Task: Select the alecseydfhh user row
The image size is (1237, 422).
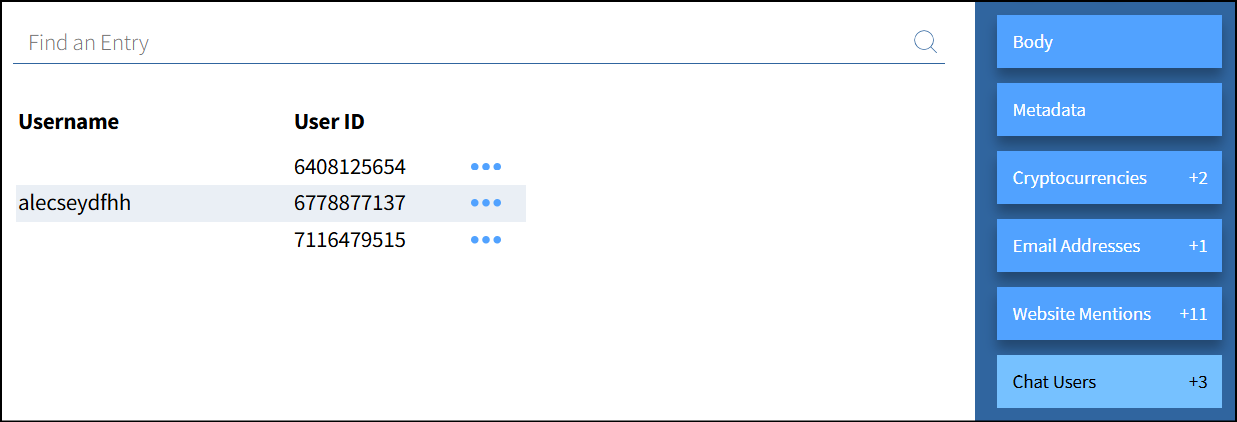Action: coord(75,204)
